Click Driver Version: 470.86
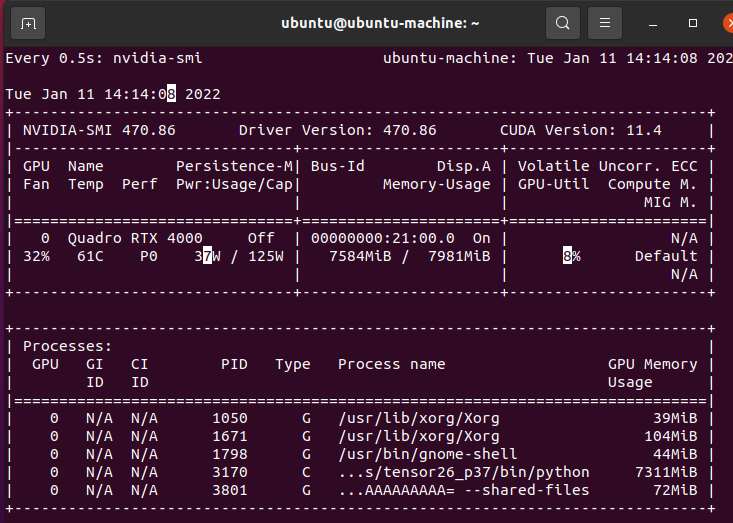Viewport: 733px width, 523px height. (338, 130)
